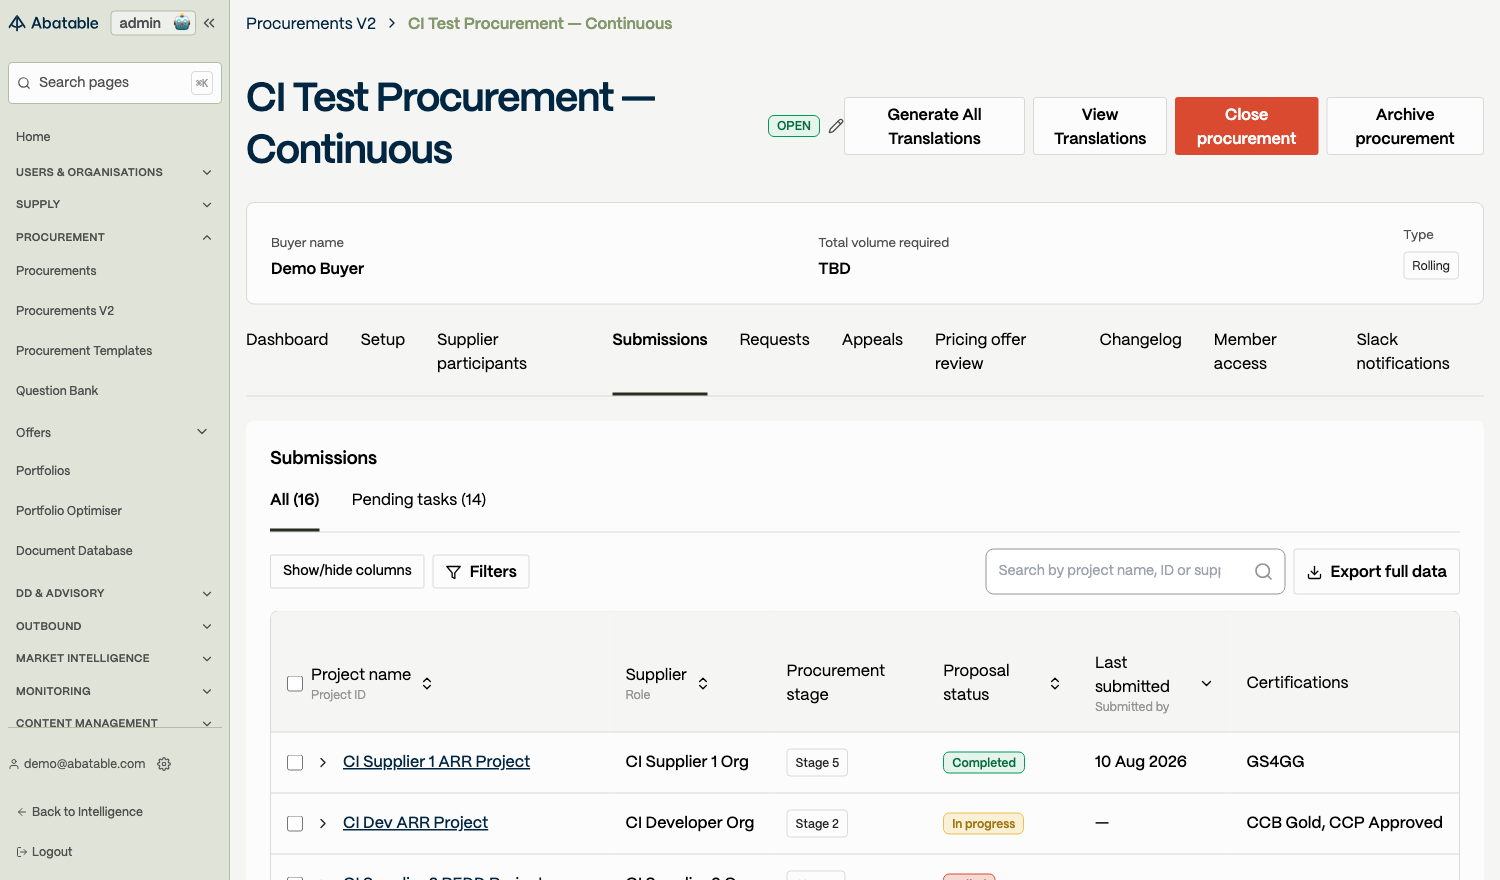Show Pending tasks (14)
1500x880 pixels.
[419, 500]
